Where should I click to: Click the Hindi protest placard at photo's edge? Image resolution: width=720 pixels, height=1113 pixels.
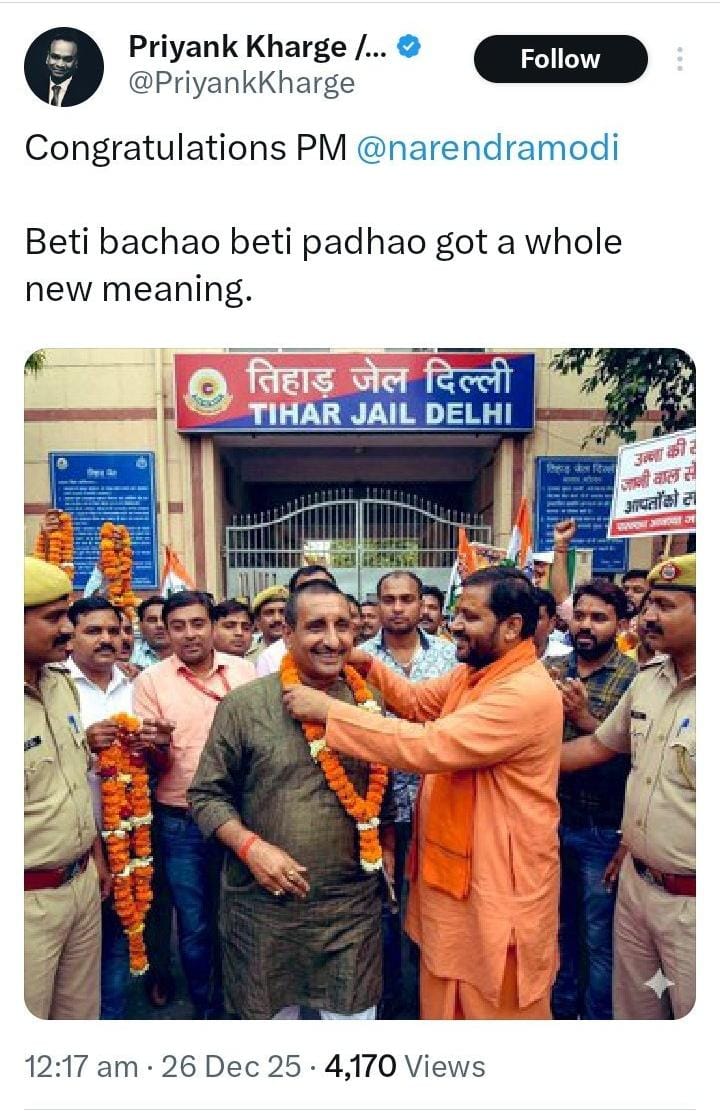655,483
